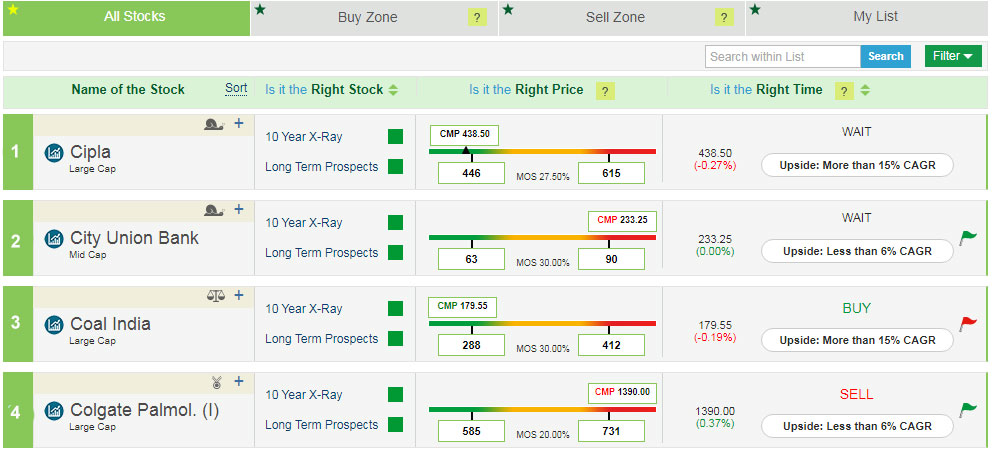The image size is (994, 458).
Task: Click the snail icon on Cipla row
Action: pyautogui.click(x=214, y=124)
